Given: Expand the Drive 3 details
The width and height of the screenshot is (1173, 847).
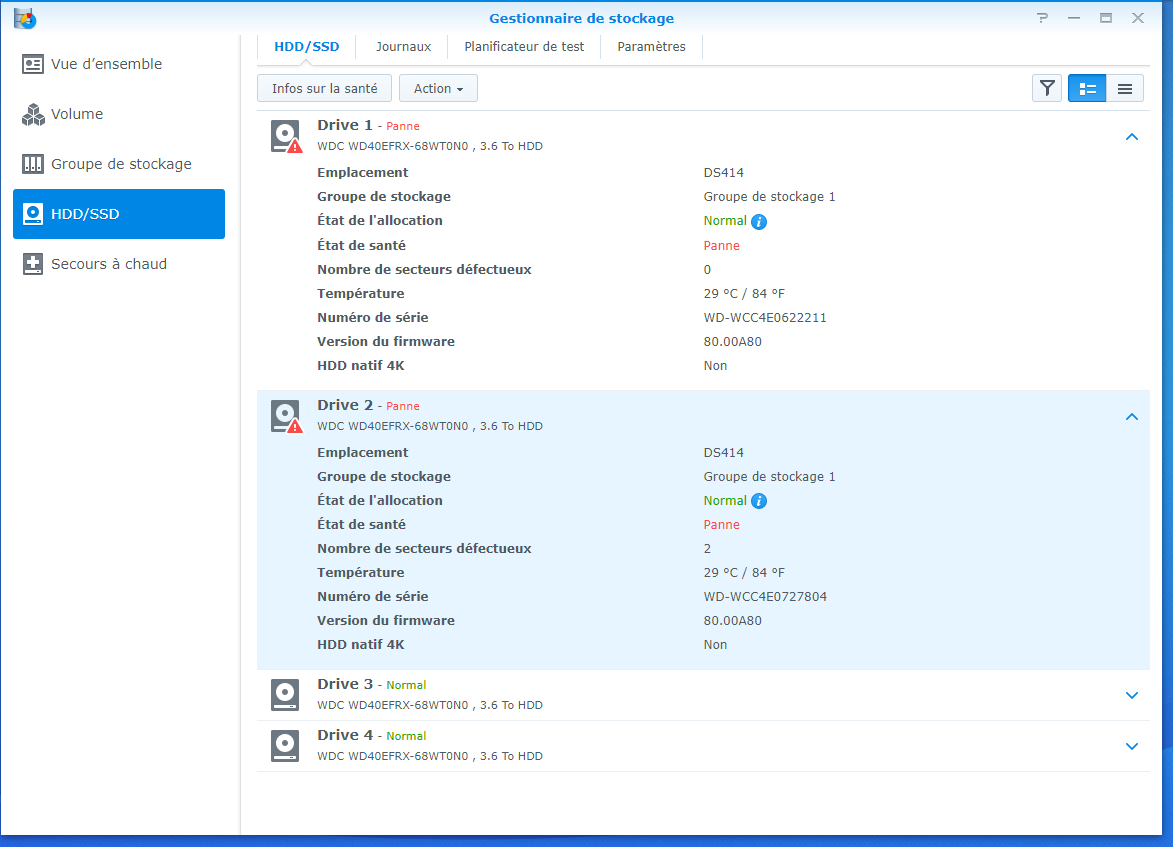Looking at the screenshot, I should tap(1131, 695).
